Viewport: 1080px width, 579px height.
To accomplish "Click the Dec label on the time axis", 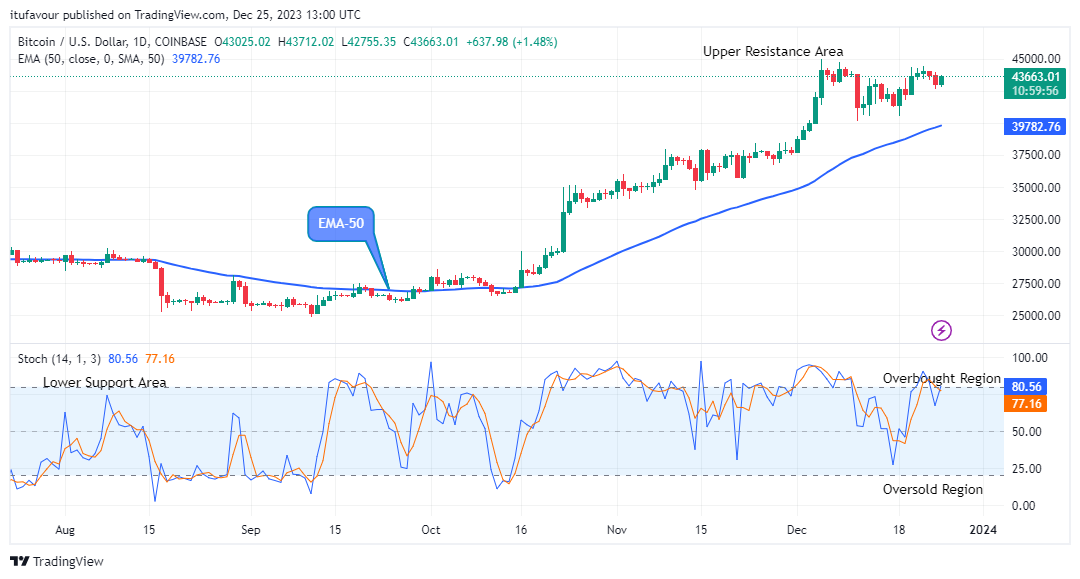I will 797,529.
